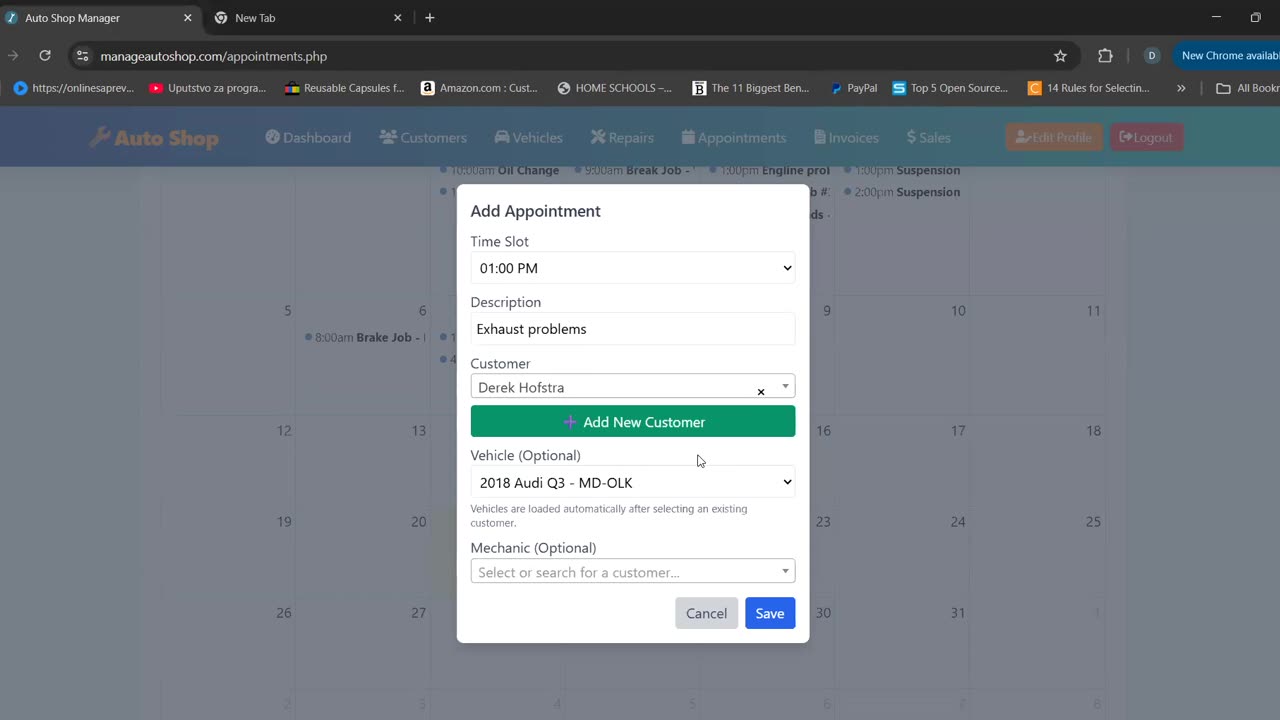Screen dimensions: 1280x720
Task: Open the Top 5 Open Source bookmark
Action: click(950, 88)
